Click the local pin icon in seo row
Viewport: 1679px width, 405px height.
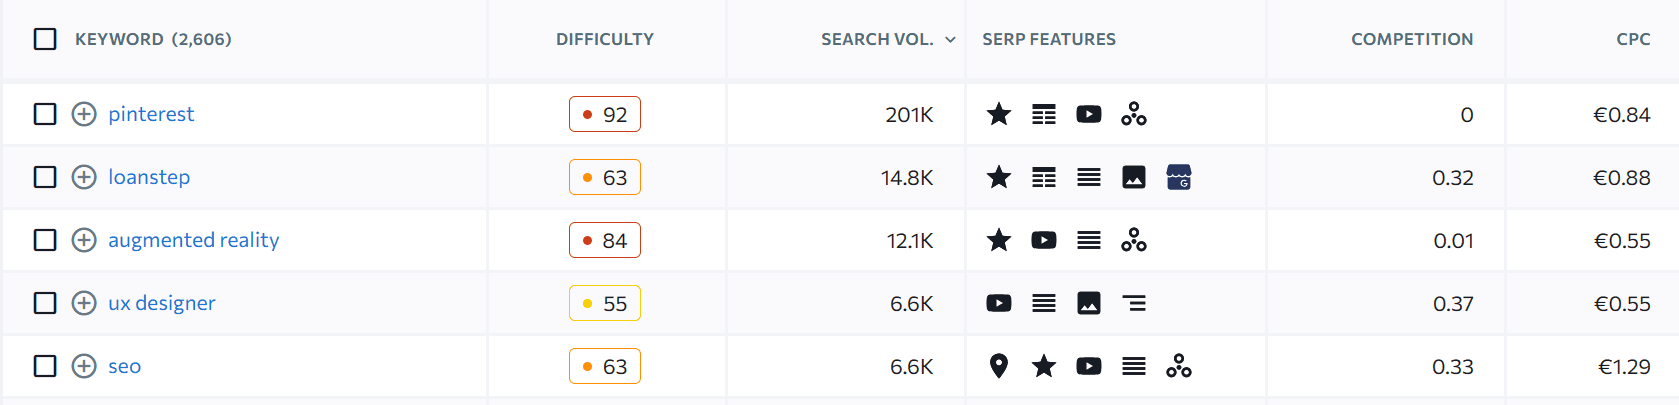click(998, 366)
